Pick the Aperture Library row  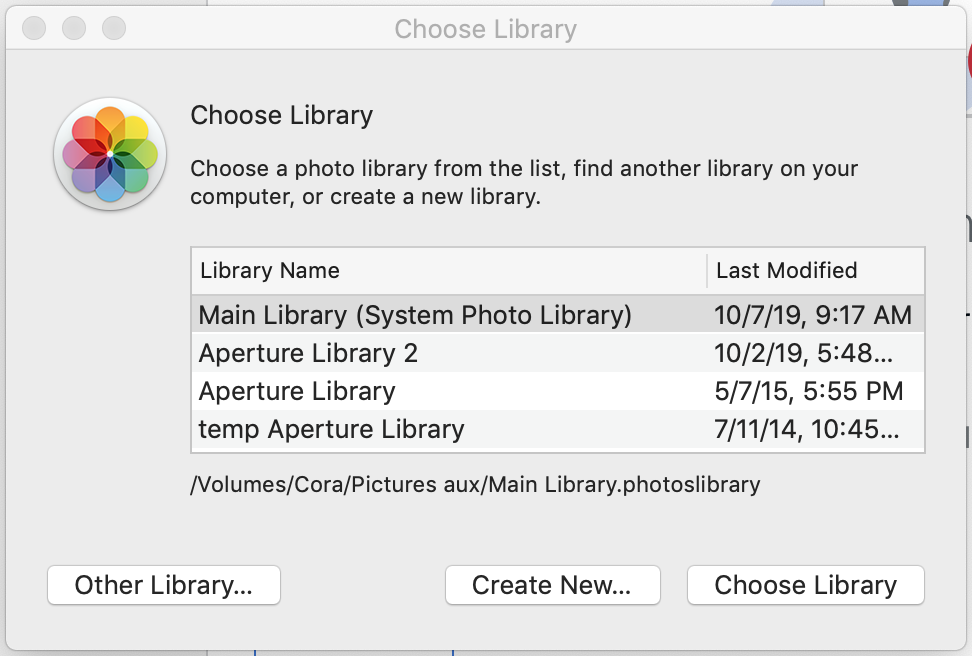(297, 392)
